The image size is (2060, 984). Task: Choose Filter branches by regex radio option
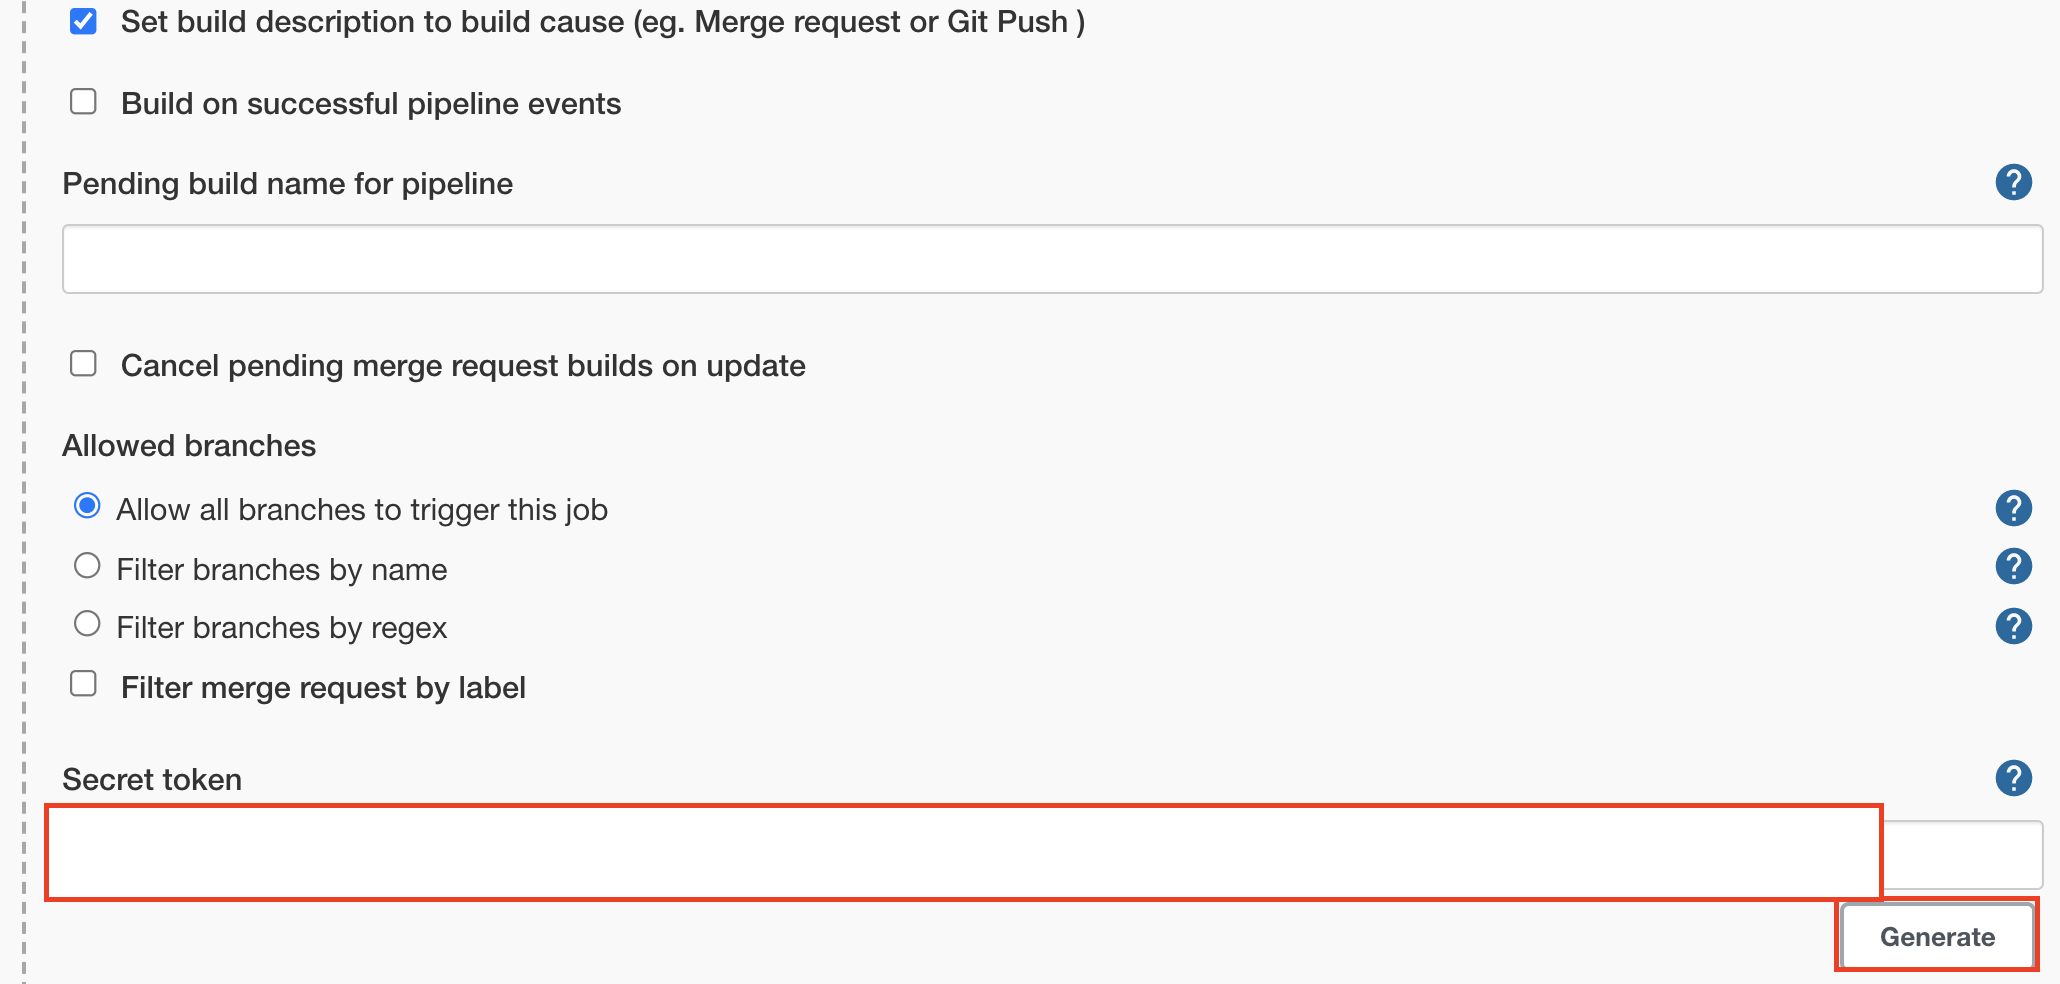click(x=87, y=624)
